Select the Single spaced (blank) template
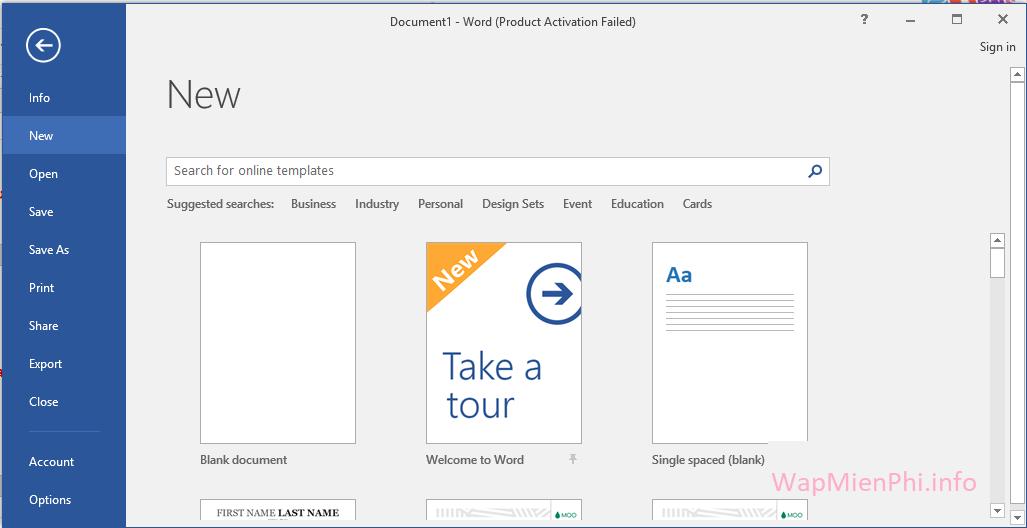Image resolution: width=1027 pixels, height=528 pixels. tap(730, 343)
